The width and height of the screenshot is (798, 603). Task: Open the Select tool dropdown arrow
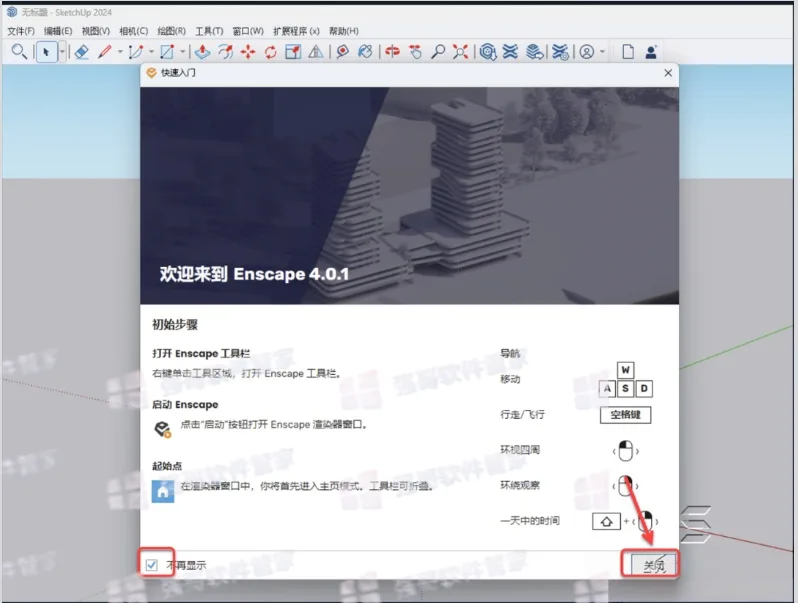(62, 52)
